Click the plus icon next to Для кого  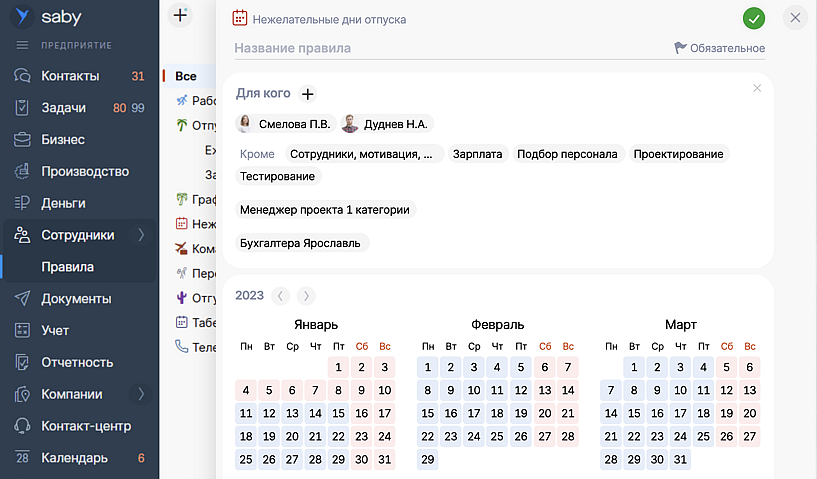click(x=308, y=94)
